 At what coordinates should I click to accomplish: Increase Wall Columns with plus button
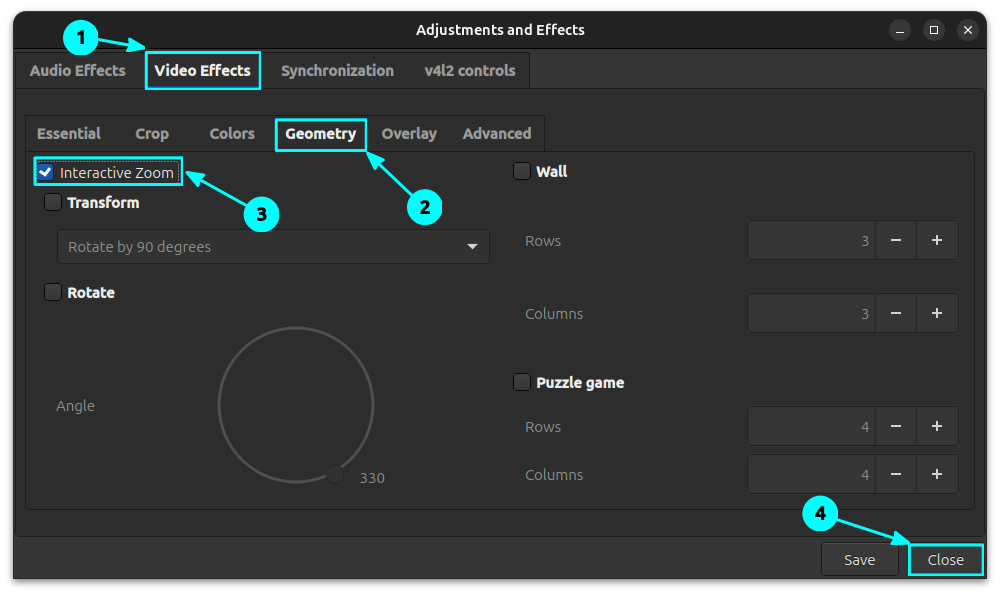937,313
